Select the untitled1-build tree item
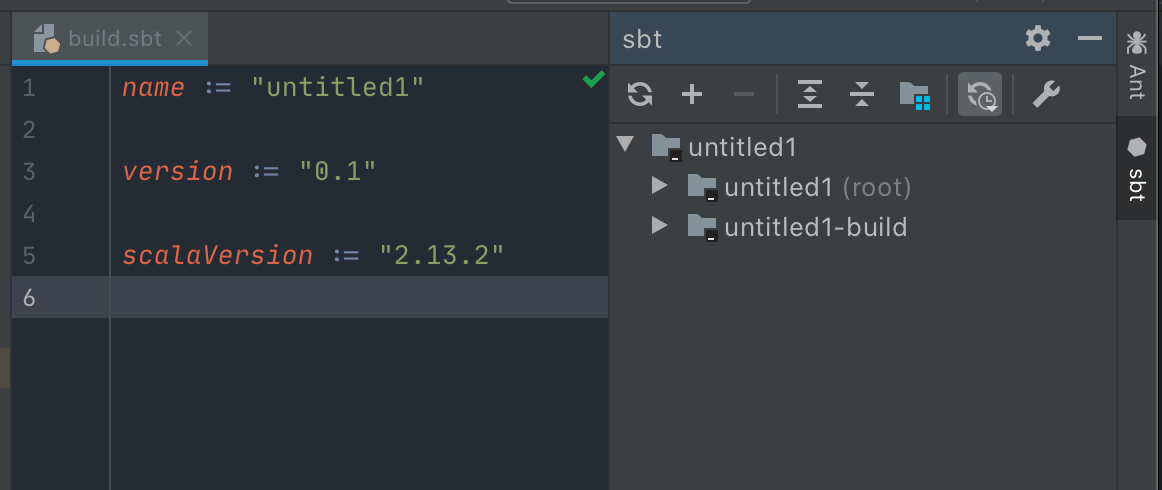The height and width of the screenshot is (490, 1162). click(815, 227)
